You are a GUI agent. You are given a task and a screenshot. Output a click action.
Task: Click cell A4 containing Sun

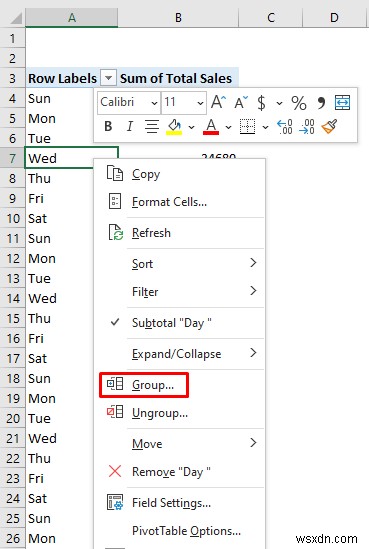(x=60, y=98)
